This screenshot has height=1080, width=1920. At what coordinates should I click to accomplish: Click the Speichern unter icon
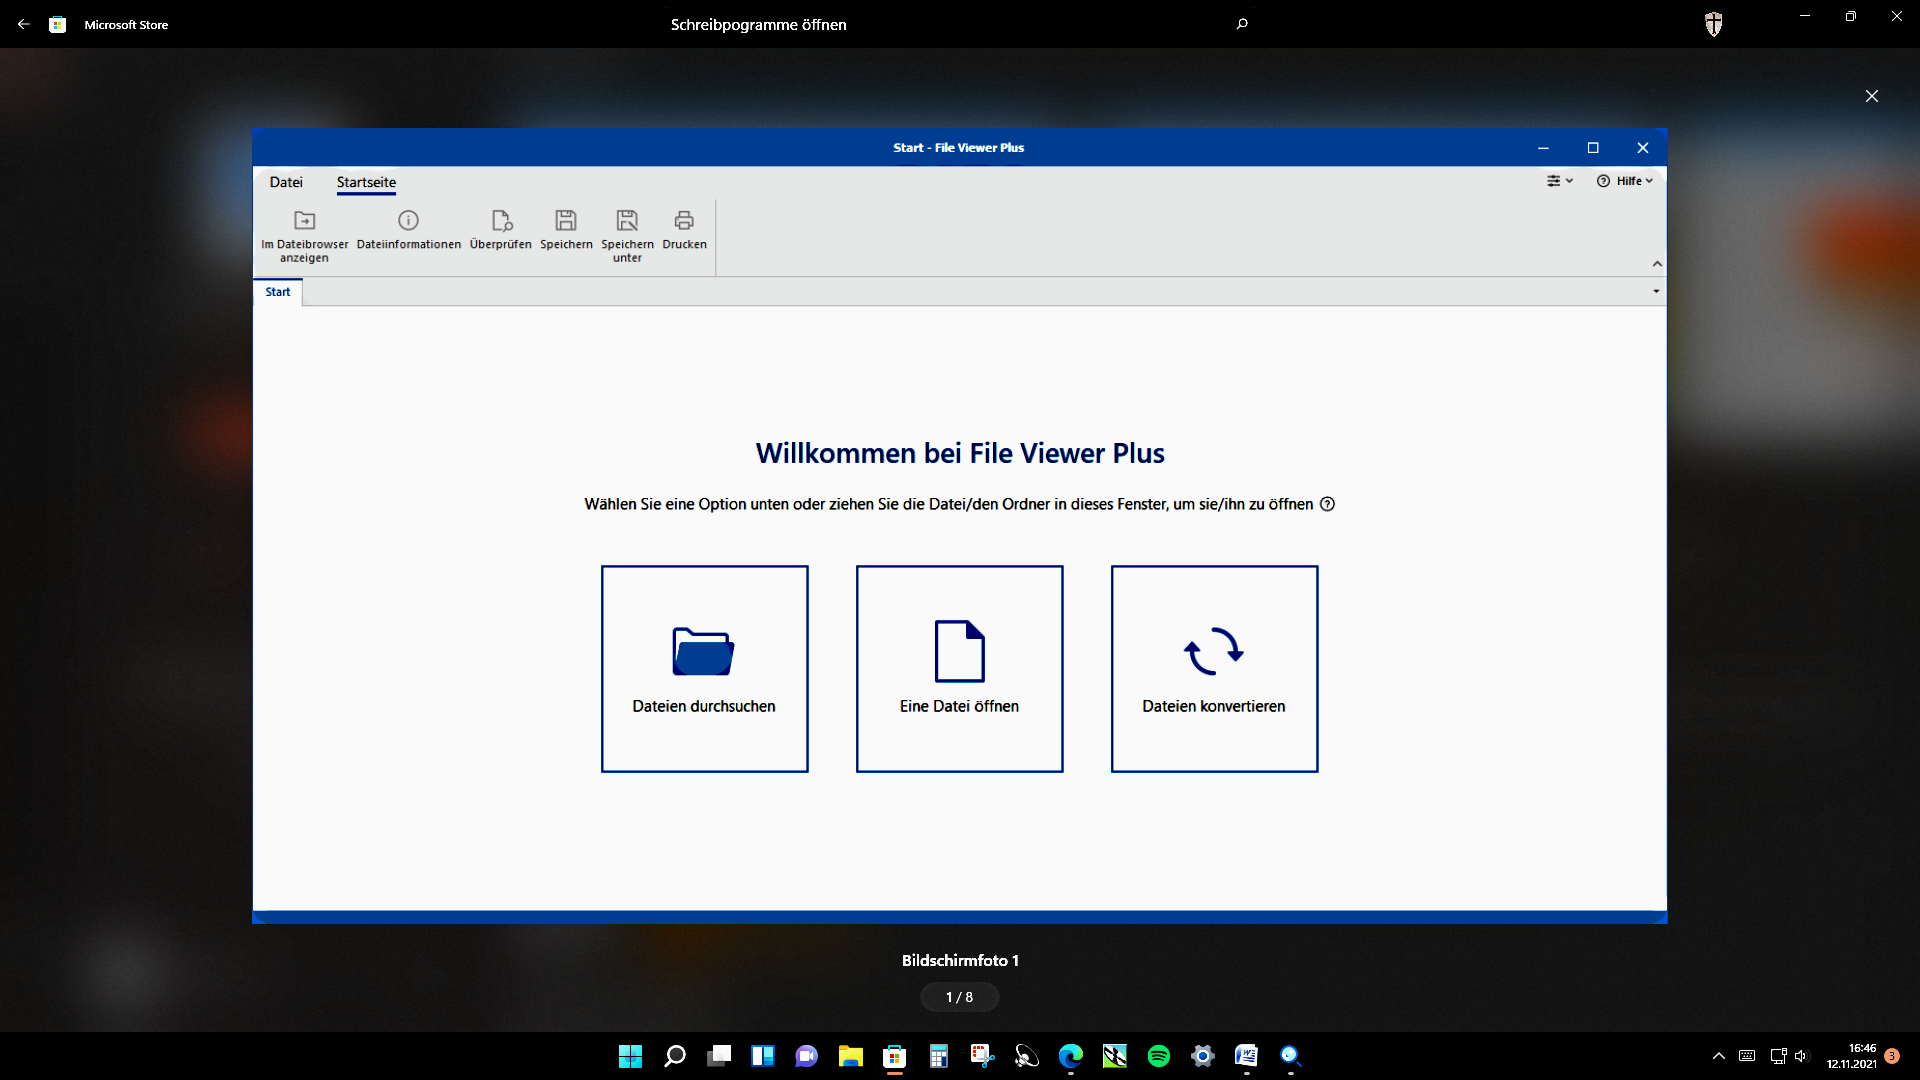tap(627, 220)
